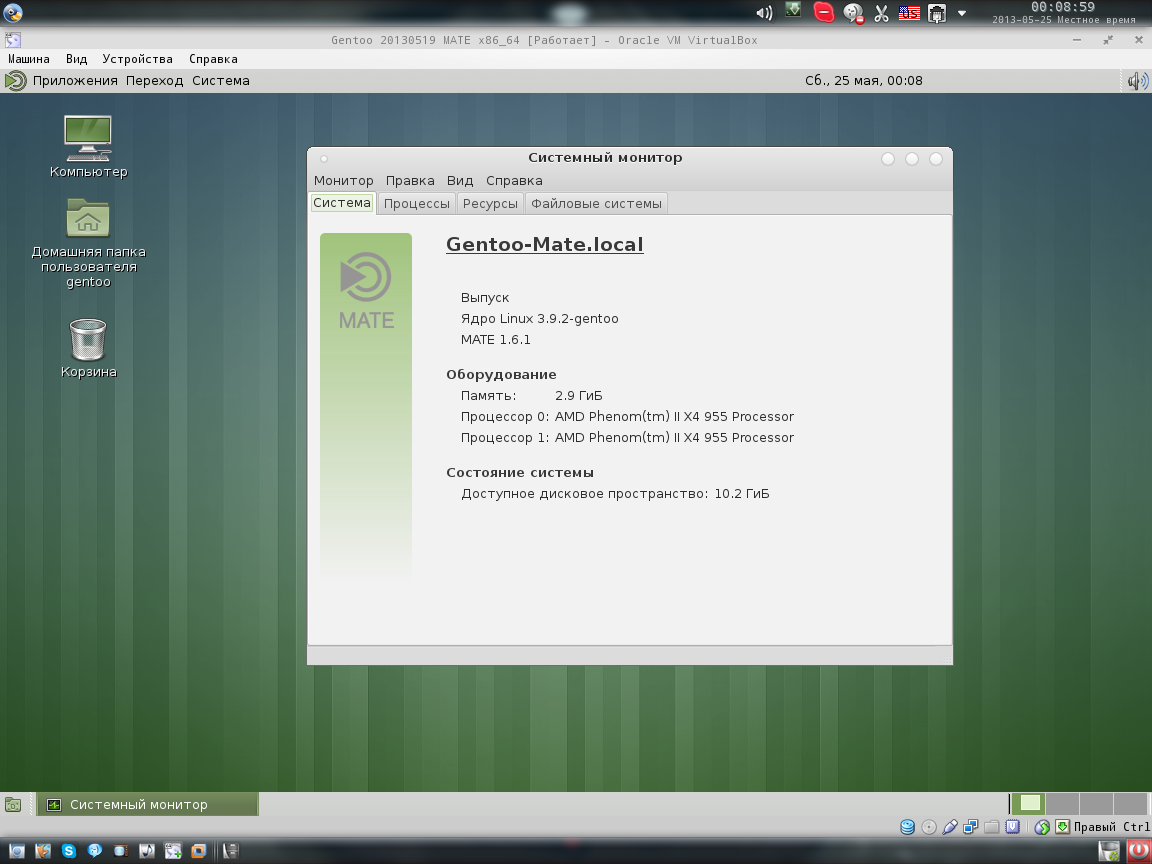Open the Переход panel menu
This screenshot has width=1152, height=864.
pyautogui.click(x=154, y=81)
